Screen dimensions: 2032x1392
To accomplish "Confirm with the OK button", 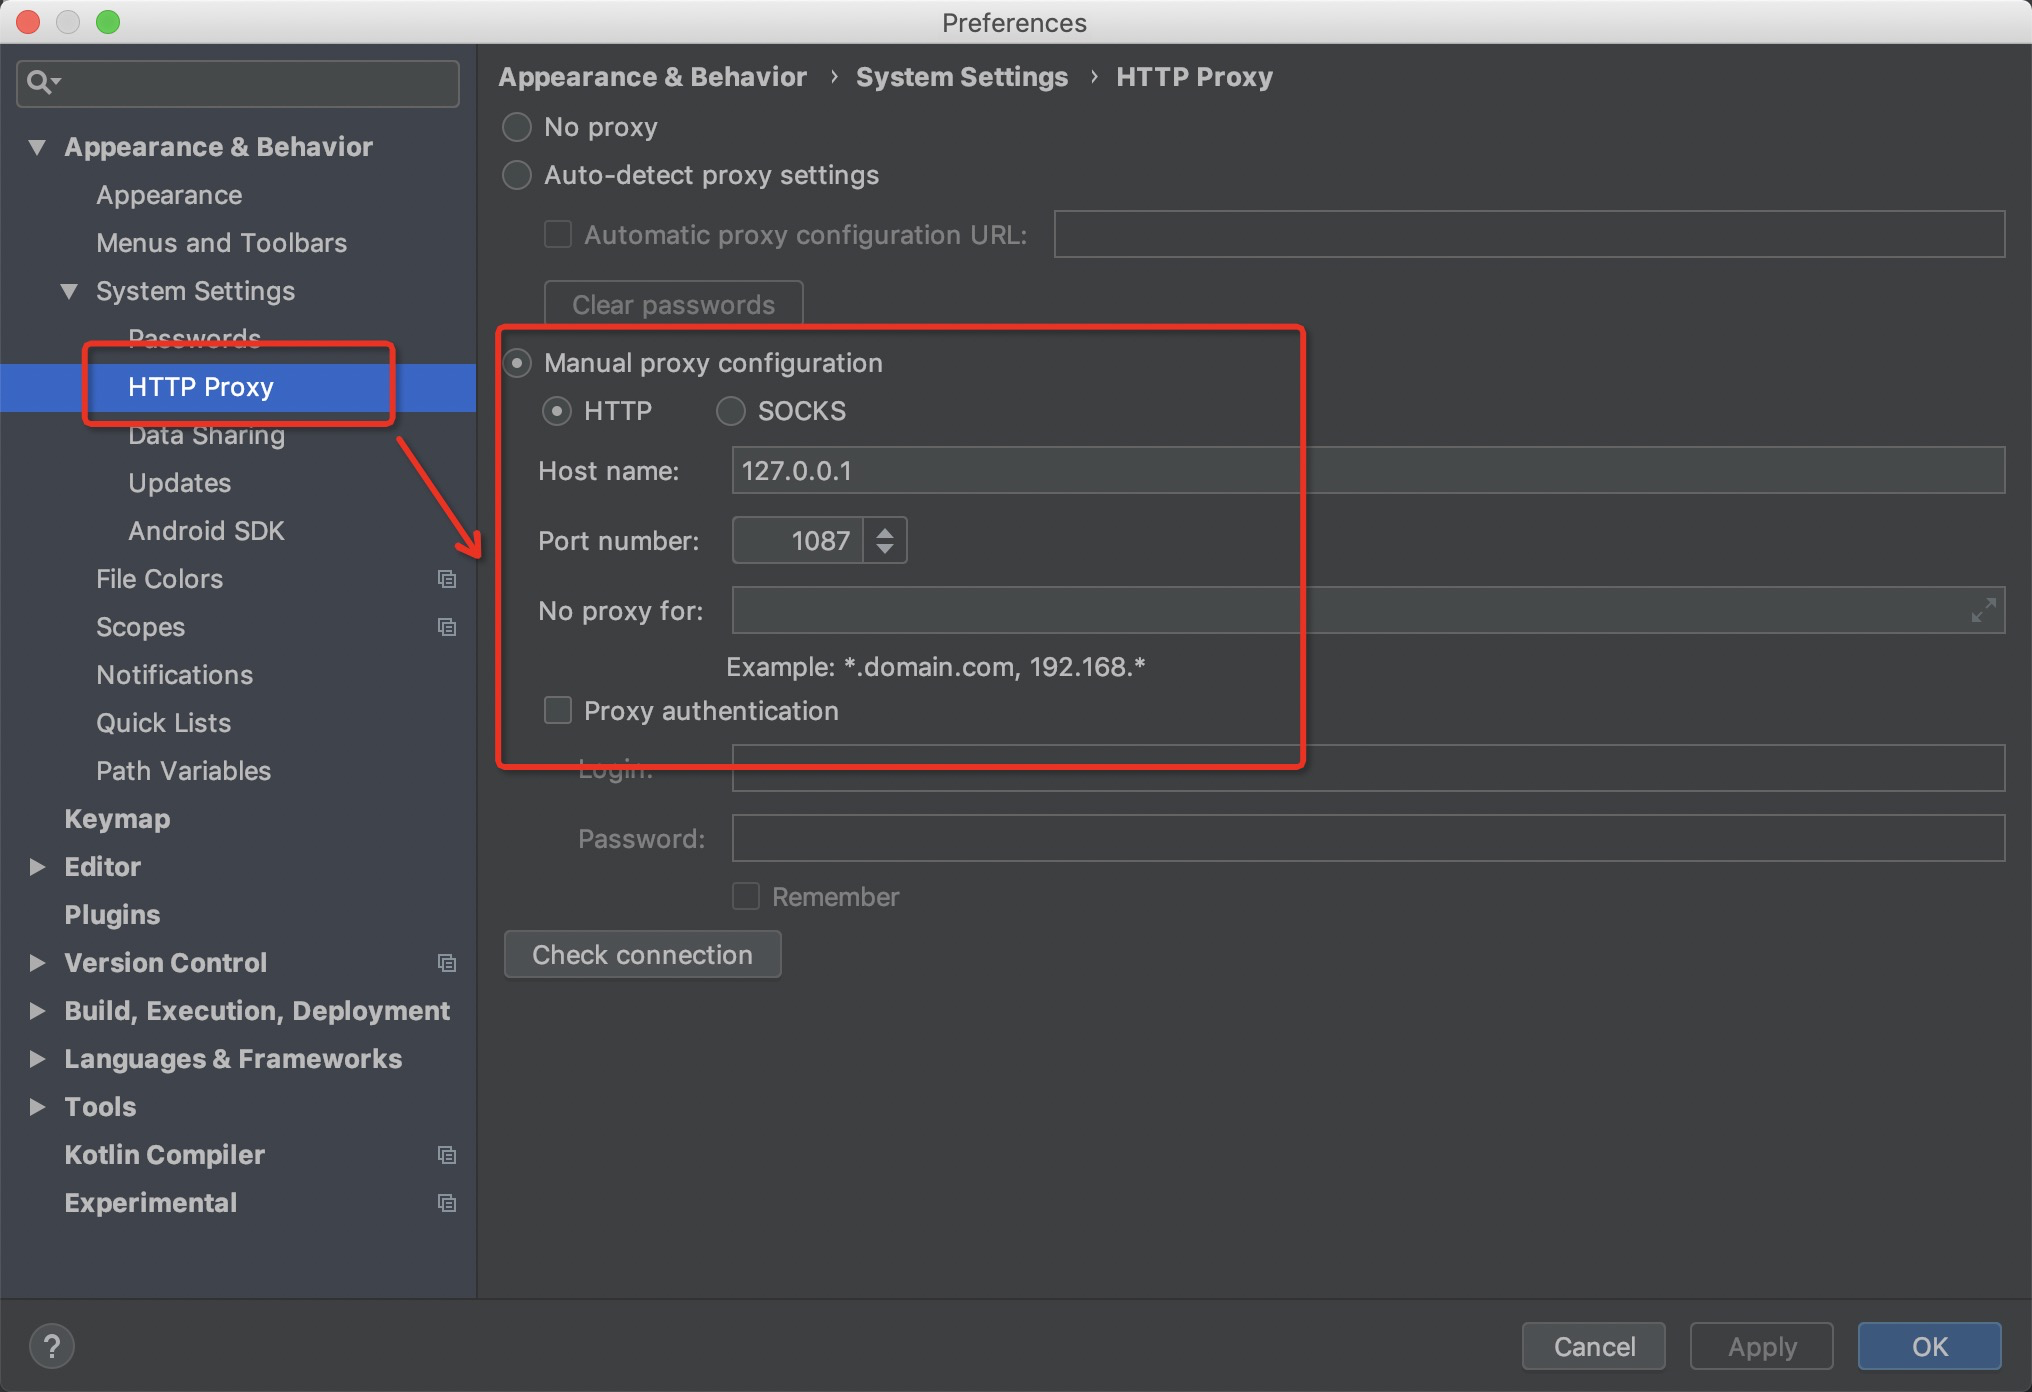I will pyautogui.click(x=1930, y=1347).
